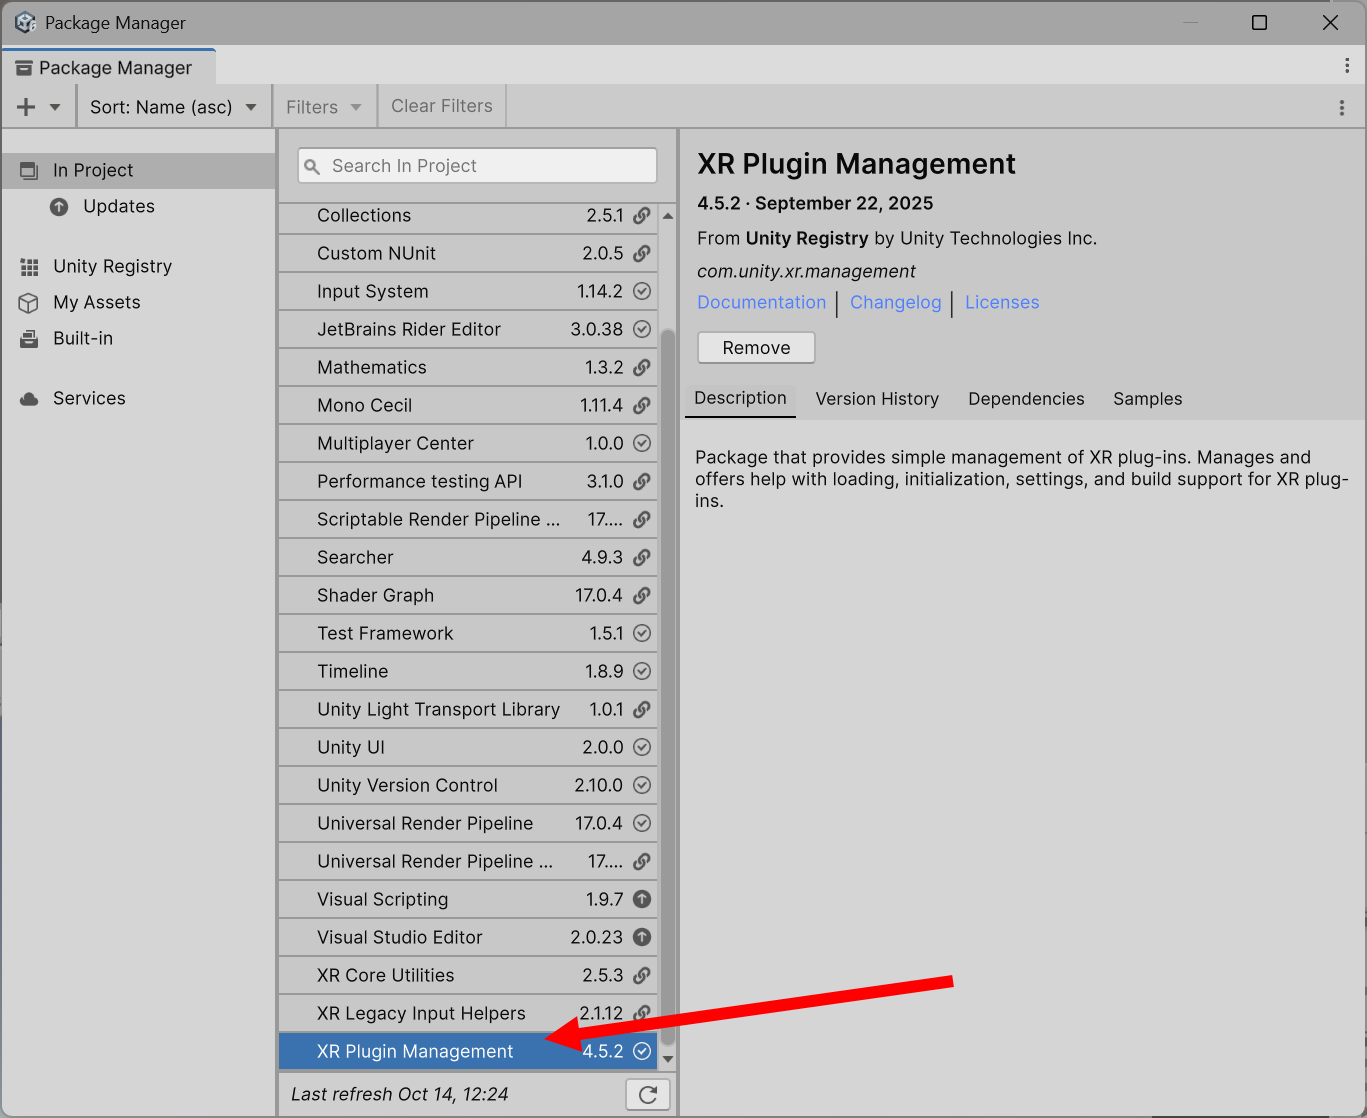The height and width of the screenshot is (1118, 1367).
Task: Click the Timeline checkmark icon
Action: coord(642,671)
